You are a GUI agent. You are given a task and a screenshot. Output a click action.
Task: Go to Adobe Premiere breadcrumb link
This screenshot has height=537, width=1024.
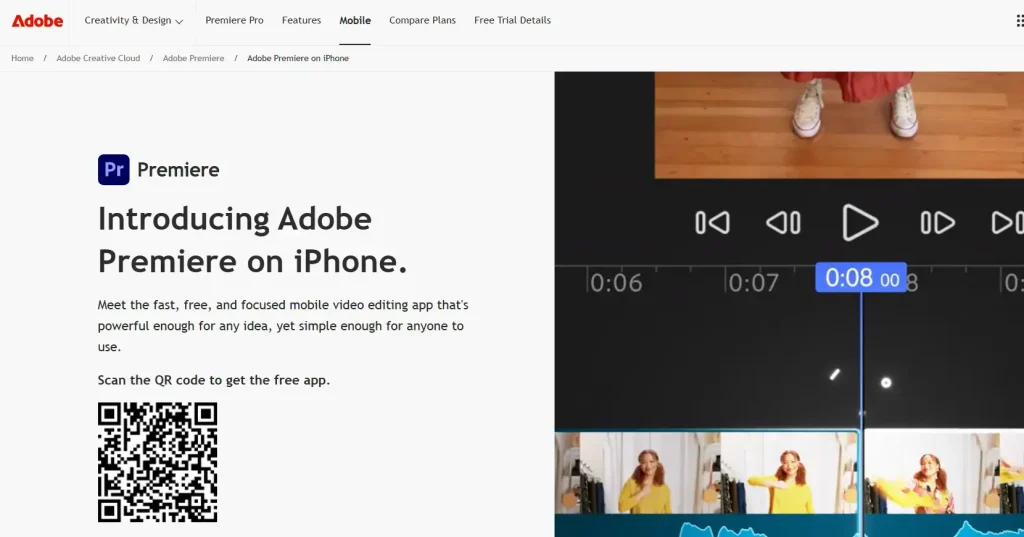click(193, 58)
